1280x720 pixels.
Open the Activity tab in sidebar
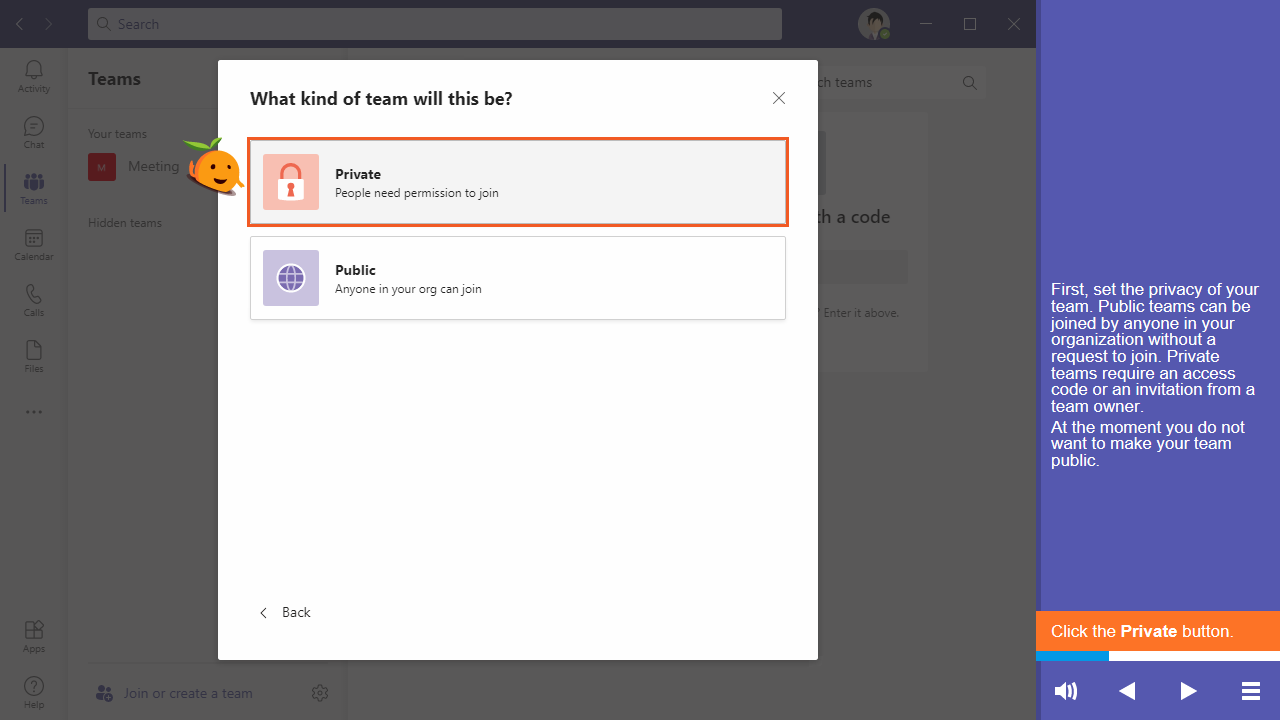click(x=34, y=76)
